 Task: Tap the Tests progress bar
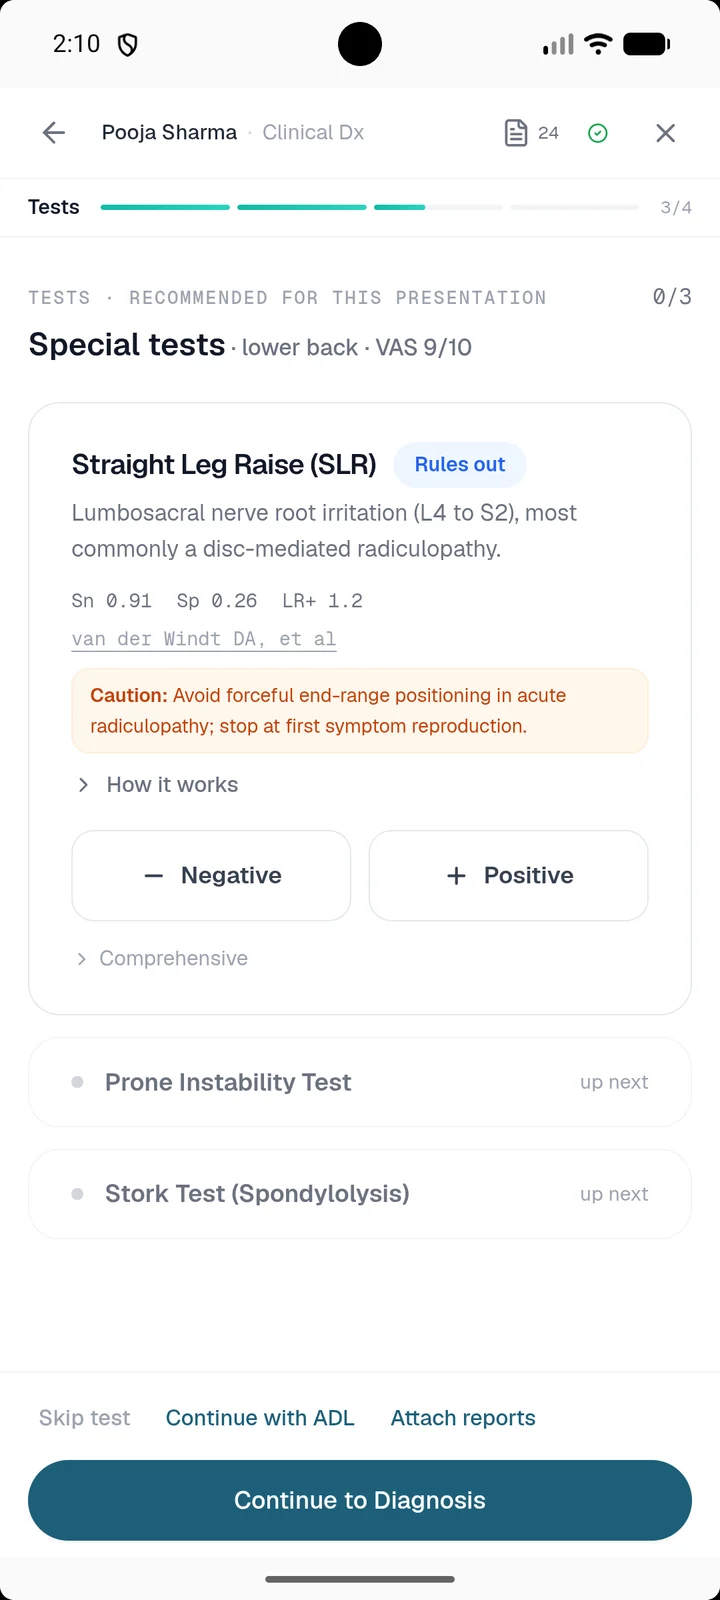pyautogui.click(x=370, y=207)
